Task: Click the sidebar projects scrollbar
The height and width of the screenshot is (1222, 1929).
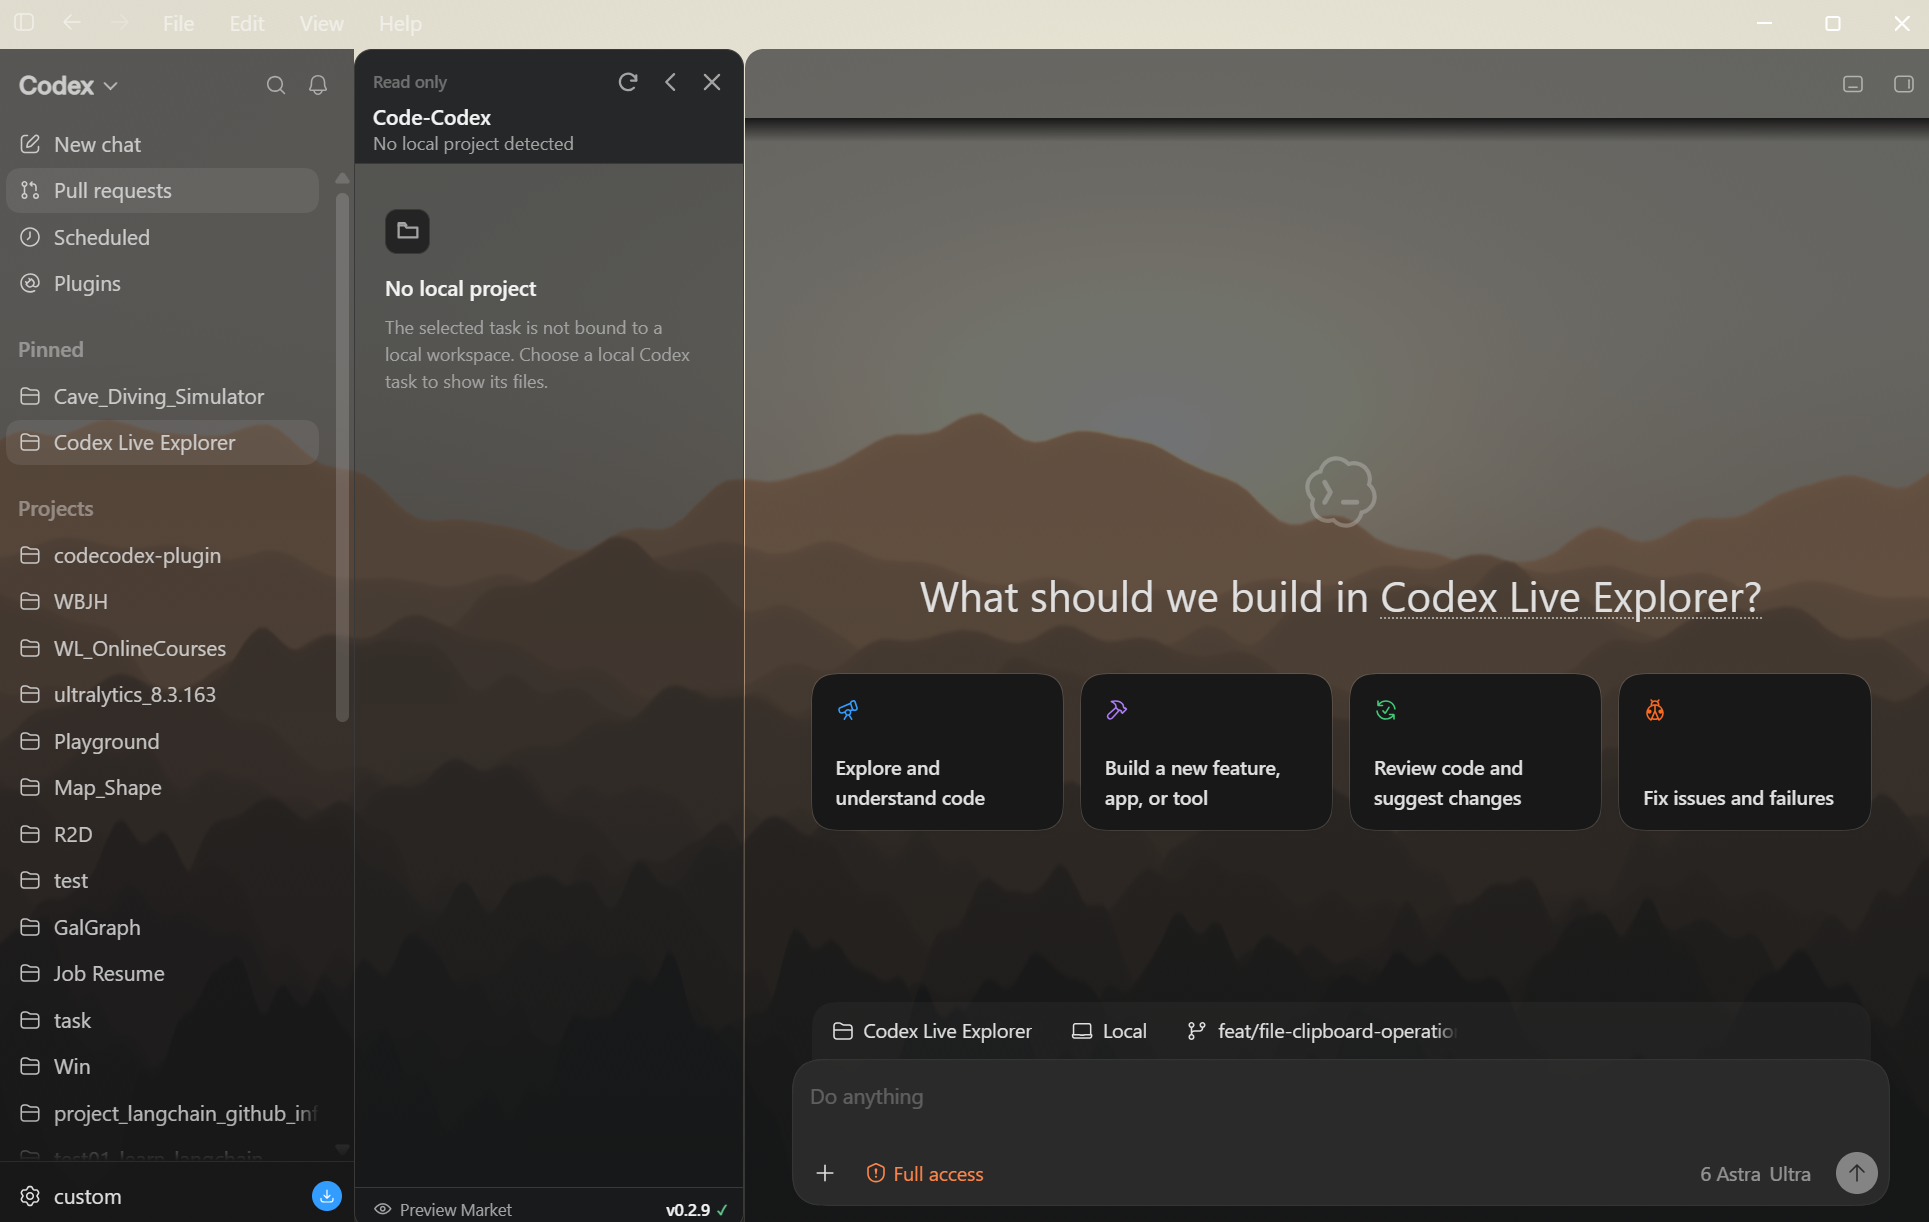Action: 342,455
